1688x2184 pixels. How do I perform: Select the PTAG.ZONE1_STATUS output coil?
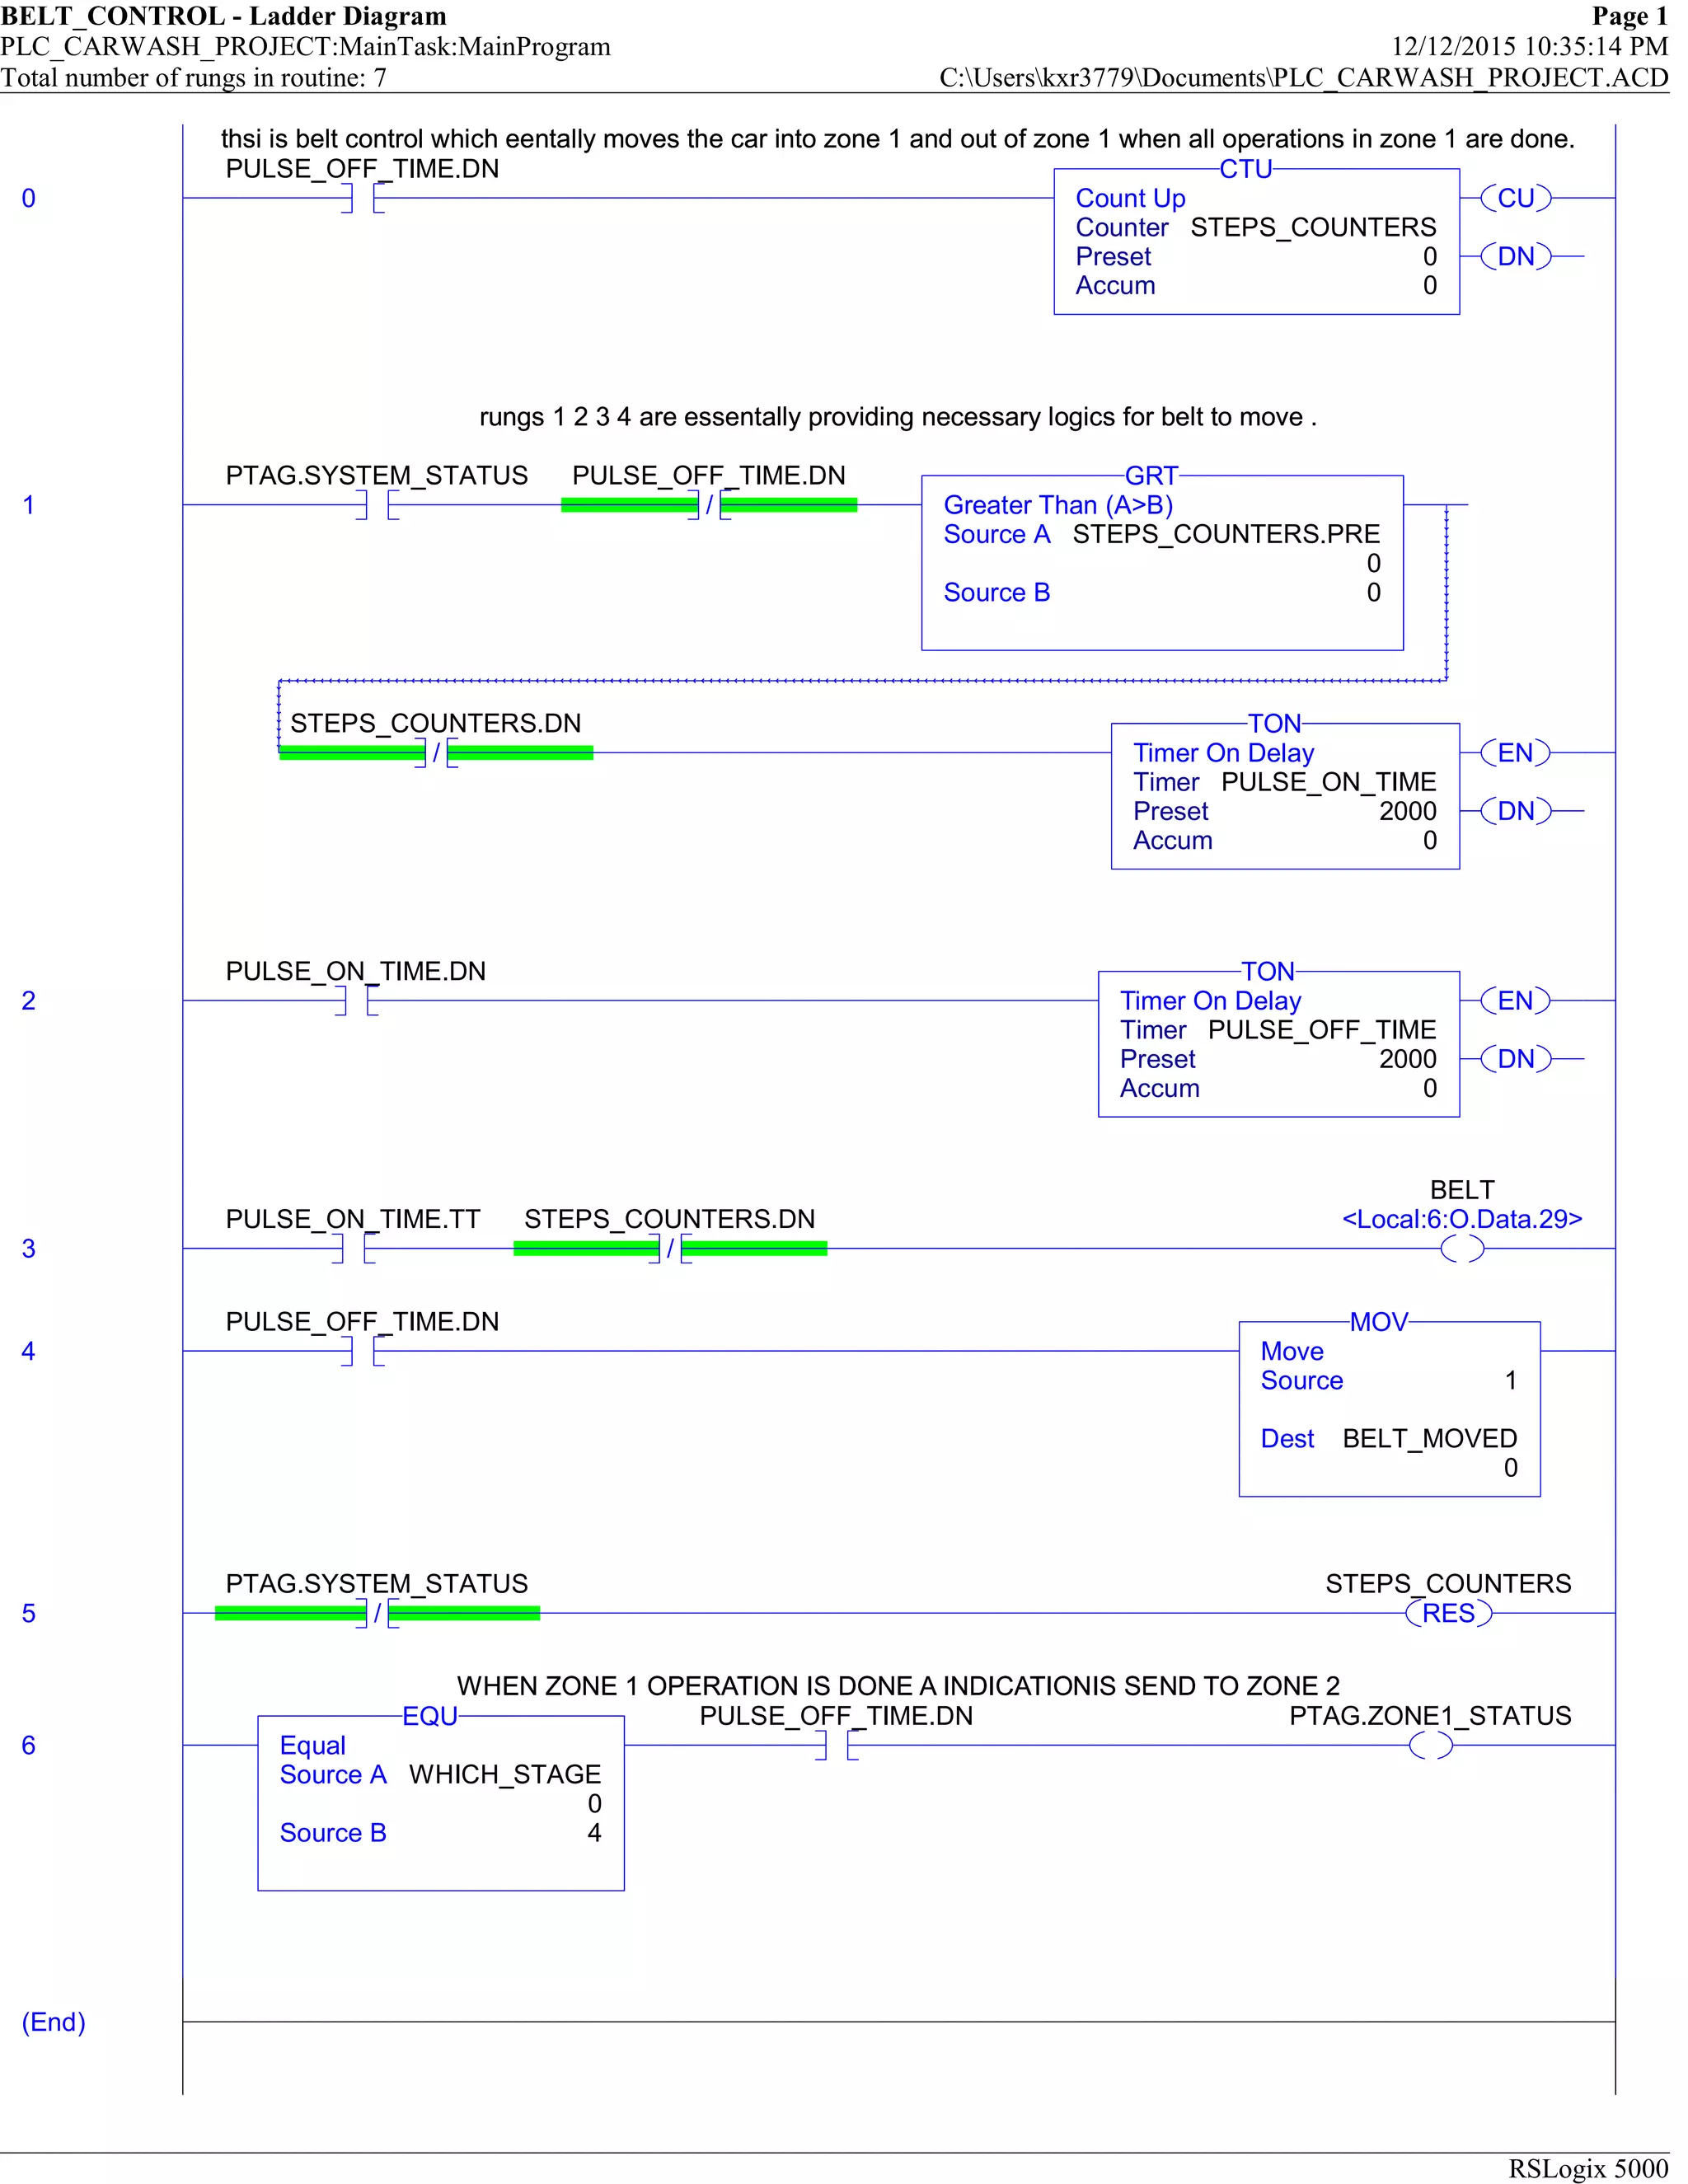[1430, 1745]
